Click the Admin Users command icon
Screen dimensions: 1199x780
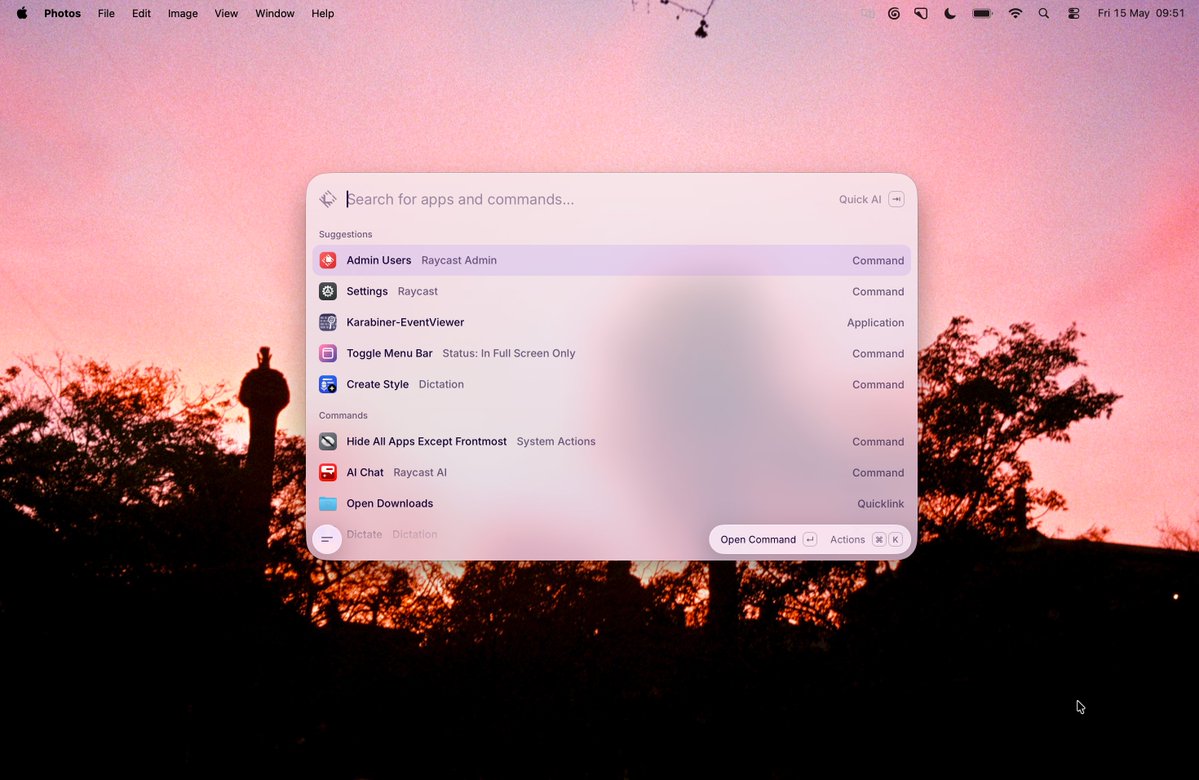[328, 260]
